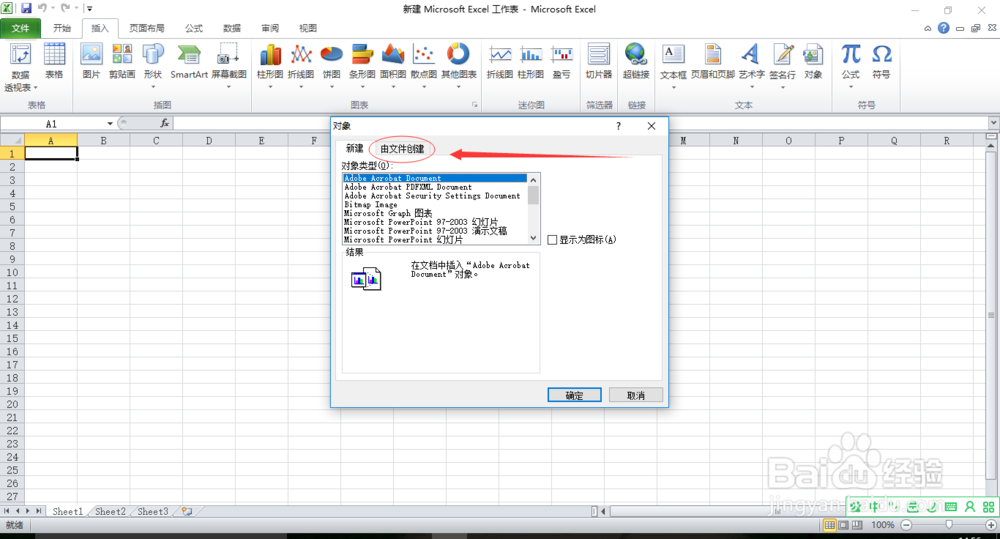Select the 新建 tab in Object dialog
Image resolution: width=1000 pixels, height=539 pixels.
(x=355, y=149)
